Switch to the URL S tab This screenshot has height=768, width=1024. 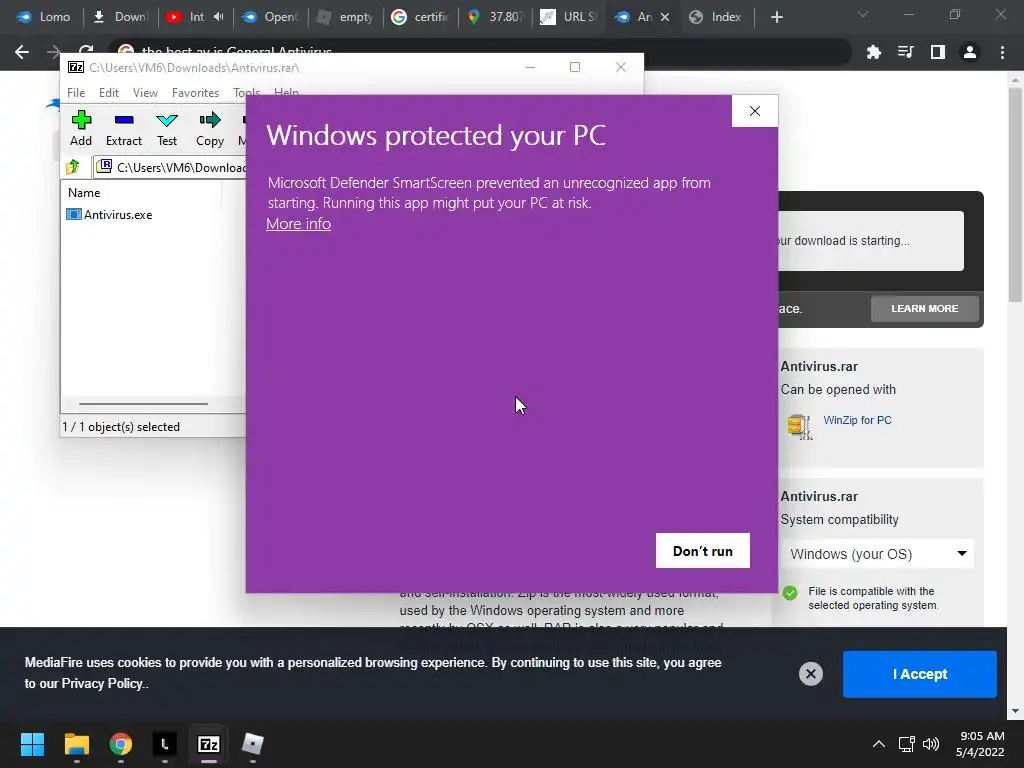click(570, 17)
